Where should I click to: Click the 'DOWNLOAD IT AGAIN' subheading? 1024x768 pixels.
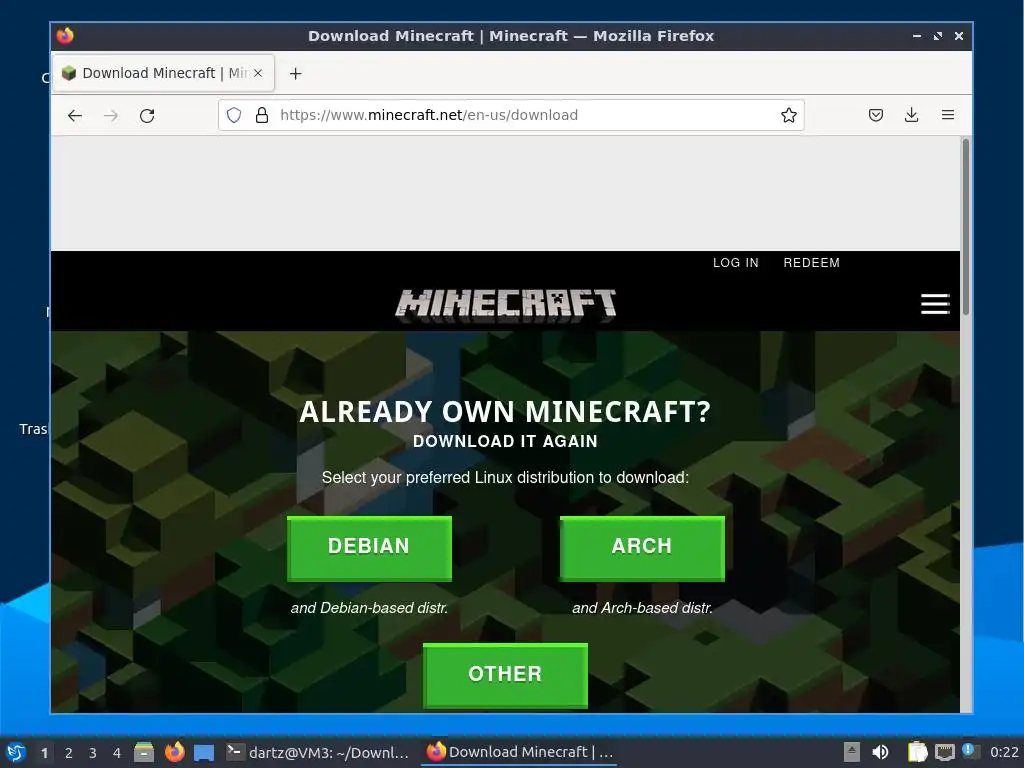pyautogui.click(x=505, y=441)
